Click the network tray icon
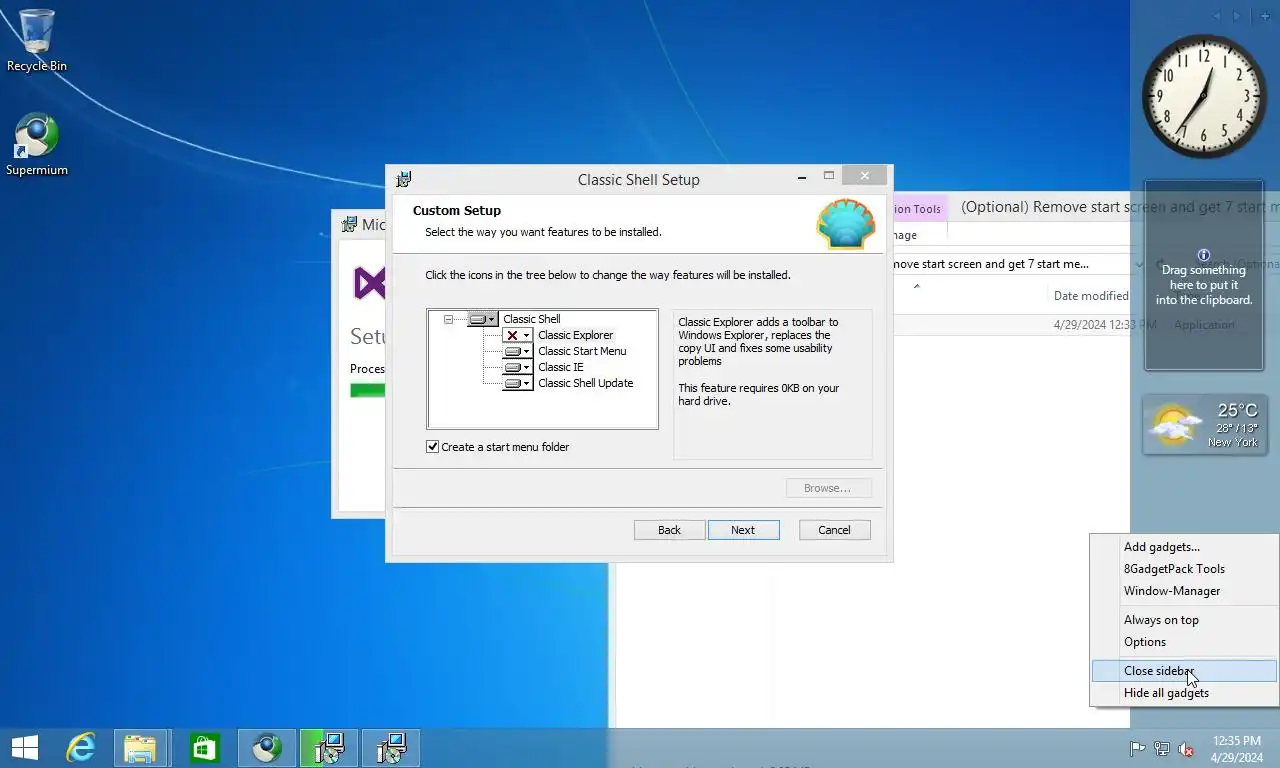The height and width of the screenshot is (768, 1280). click(x=1162, y=749)
